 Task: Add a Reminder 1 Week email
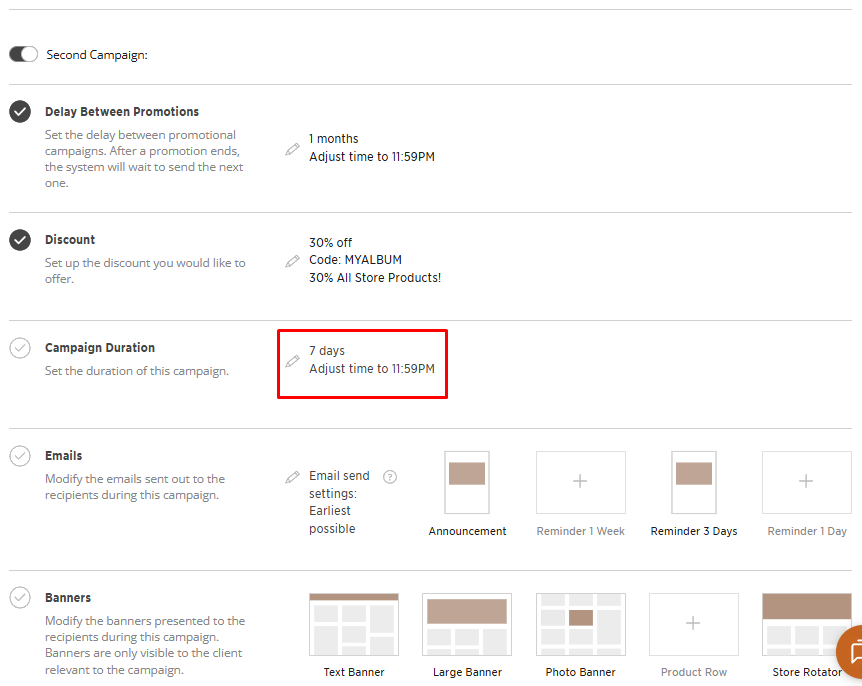pos(580,482)
